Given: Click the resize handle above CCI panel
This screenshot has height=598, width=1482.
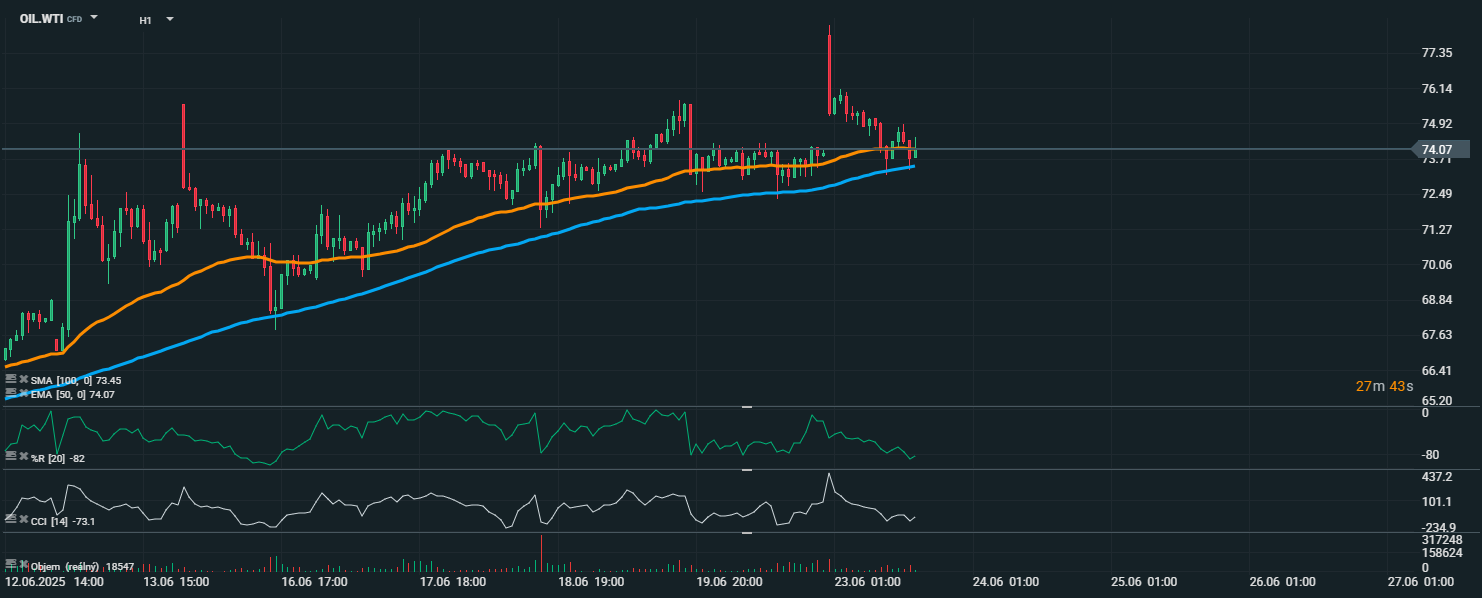Looking at the screenshot, I should [x=746, y=470].
